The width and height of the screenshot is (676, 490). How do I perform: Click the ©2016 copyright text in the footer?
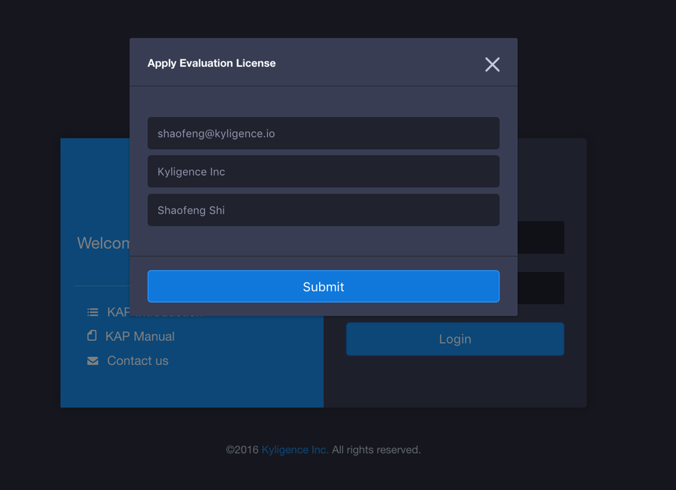coord(242,450)
